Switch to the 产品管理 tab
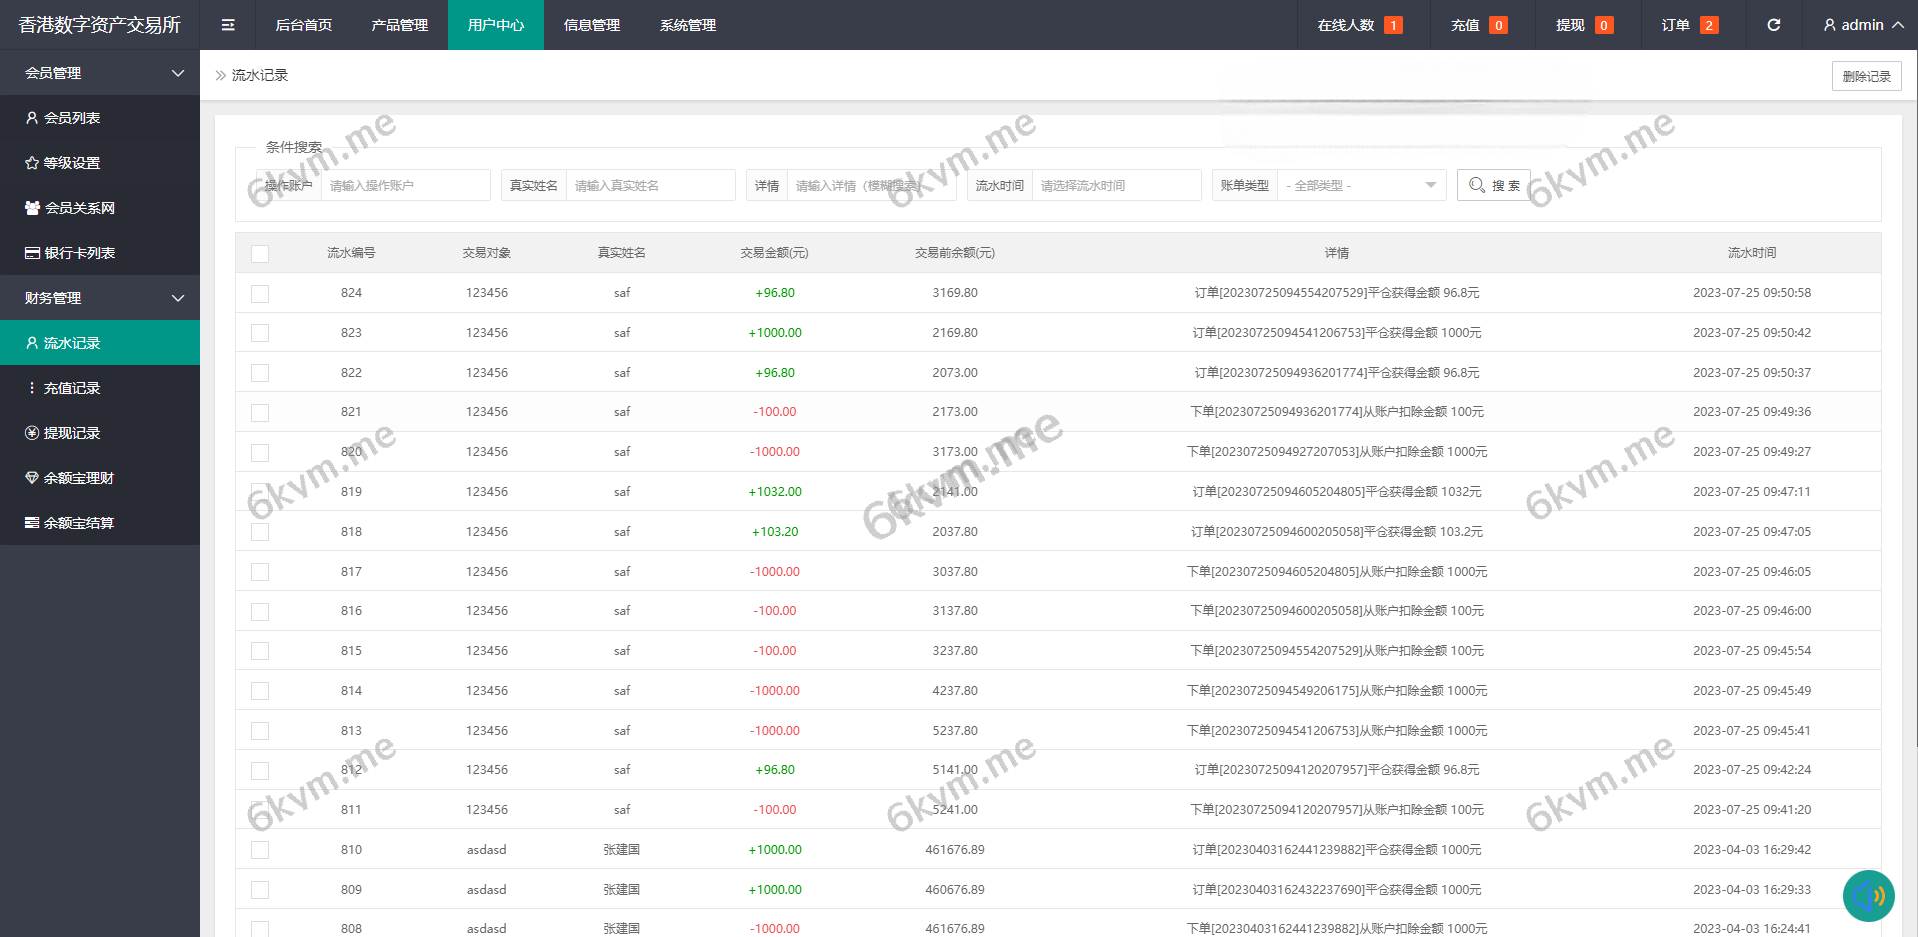Image resolution: width=1918 pixels, height=937 pixels. [x=399, y=25]
